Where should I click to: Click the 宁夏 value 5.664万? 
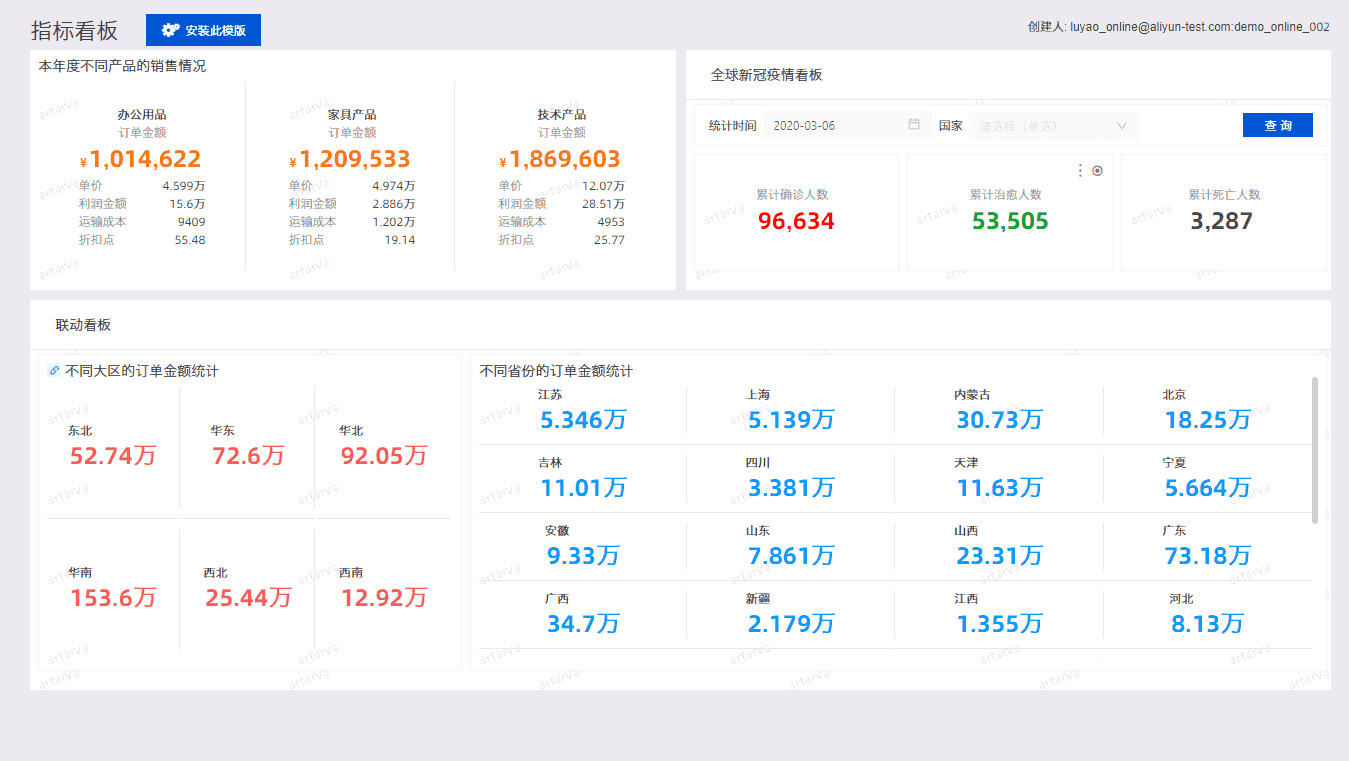[1207, 488]
